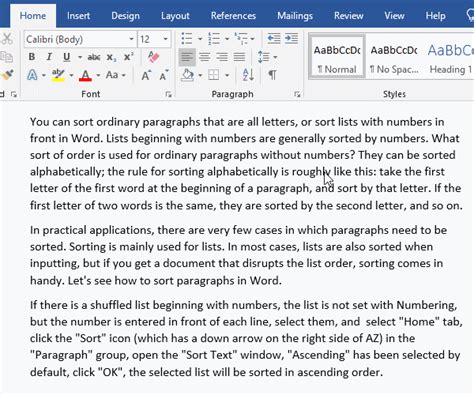Open the Help tab
Screen dimensions: 474x395
click(435, 16)
